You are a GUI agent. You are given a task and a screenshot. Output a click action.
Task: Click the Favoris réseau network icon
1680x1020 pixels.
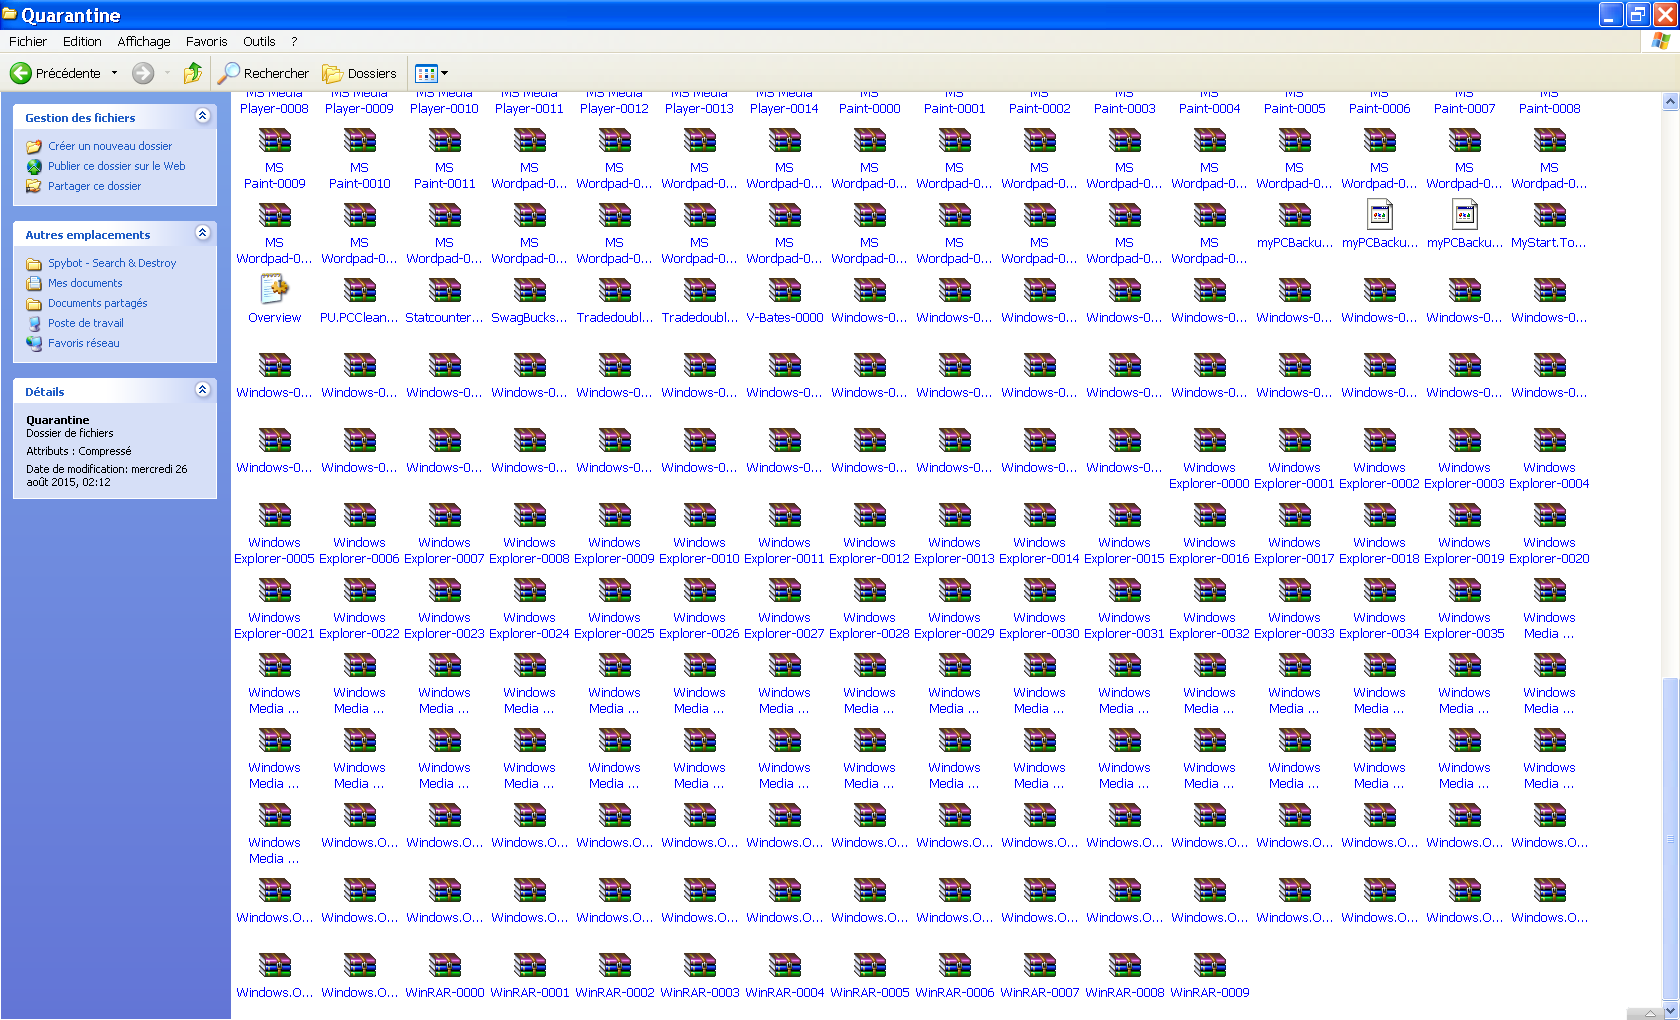tap(34, 343)
